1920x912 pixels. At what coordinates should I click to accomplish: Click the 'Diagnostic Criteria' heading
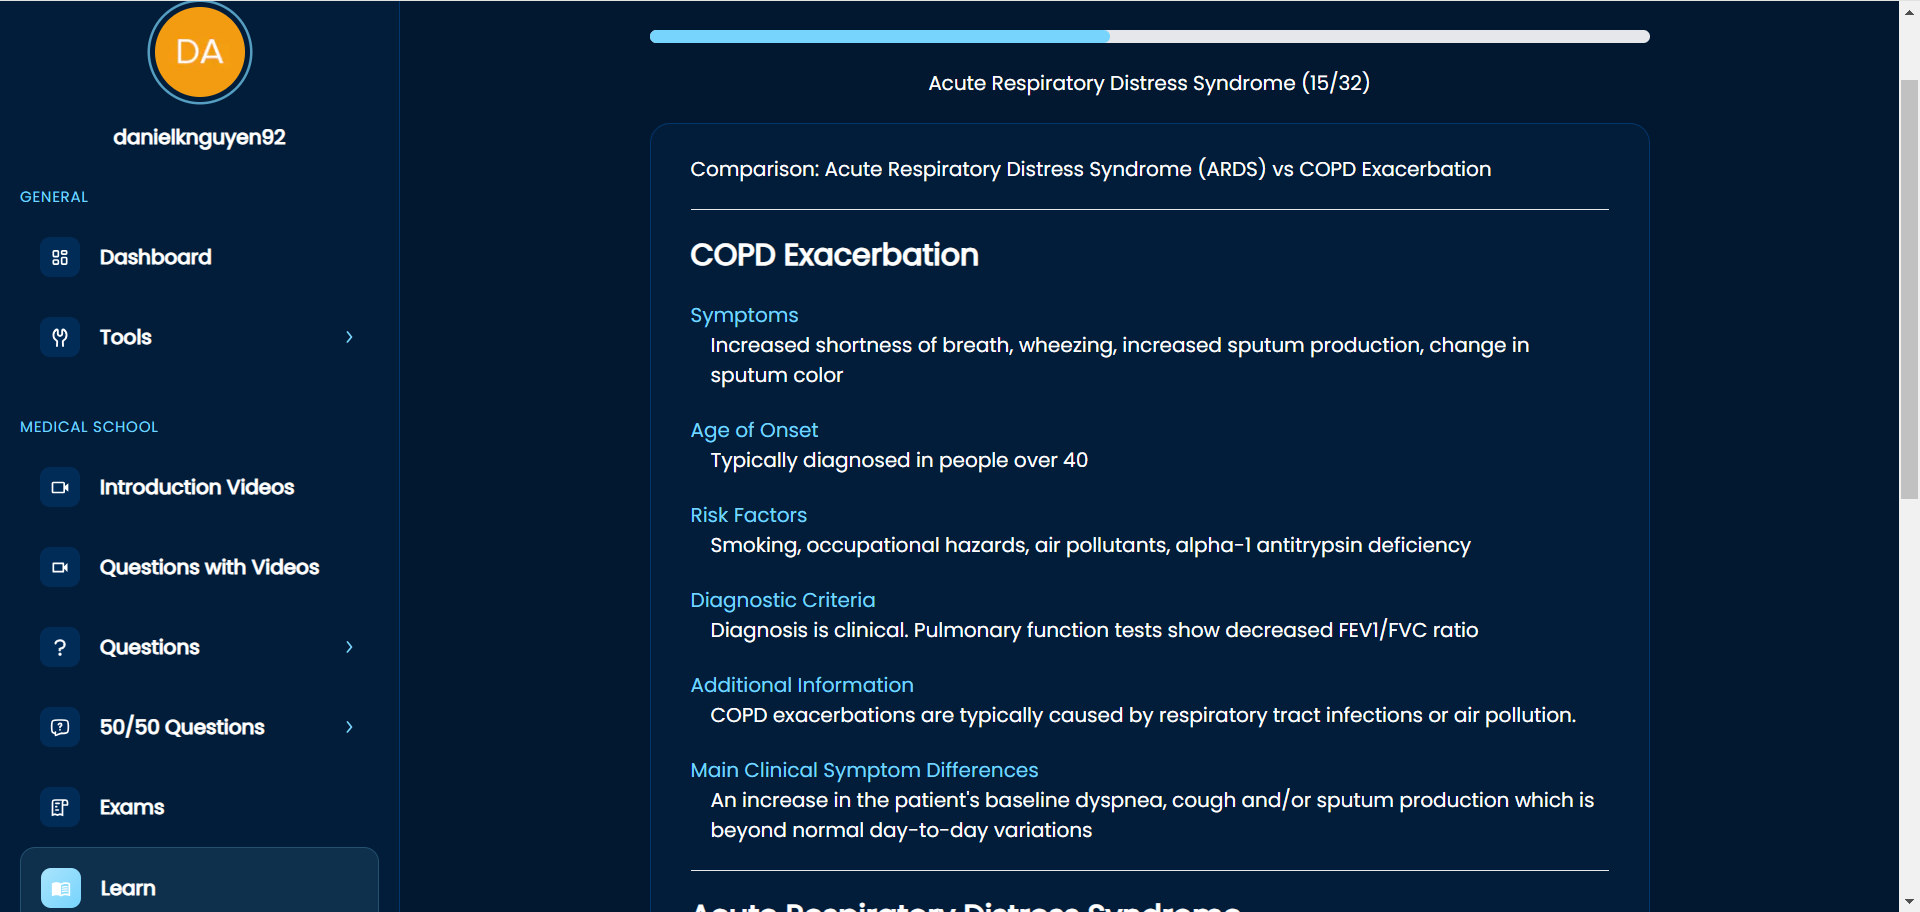coord(782,600)
